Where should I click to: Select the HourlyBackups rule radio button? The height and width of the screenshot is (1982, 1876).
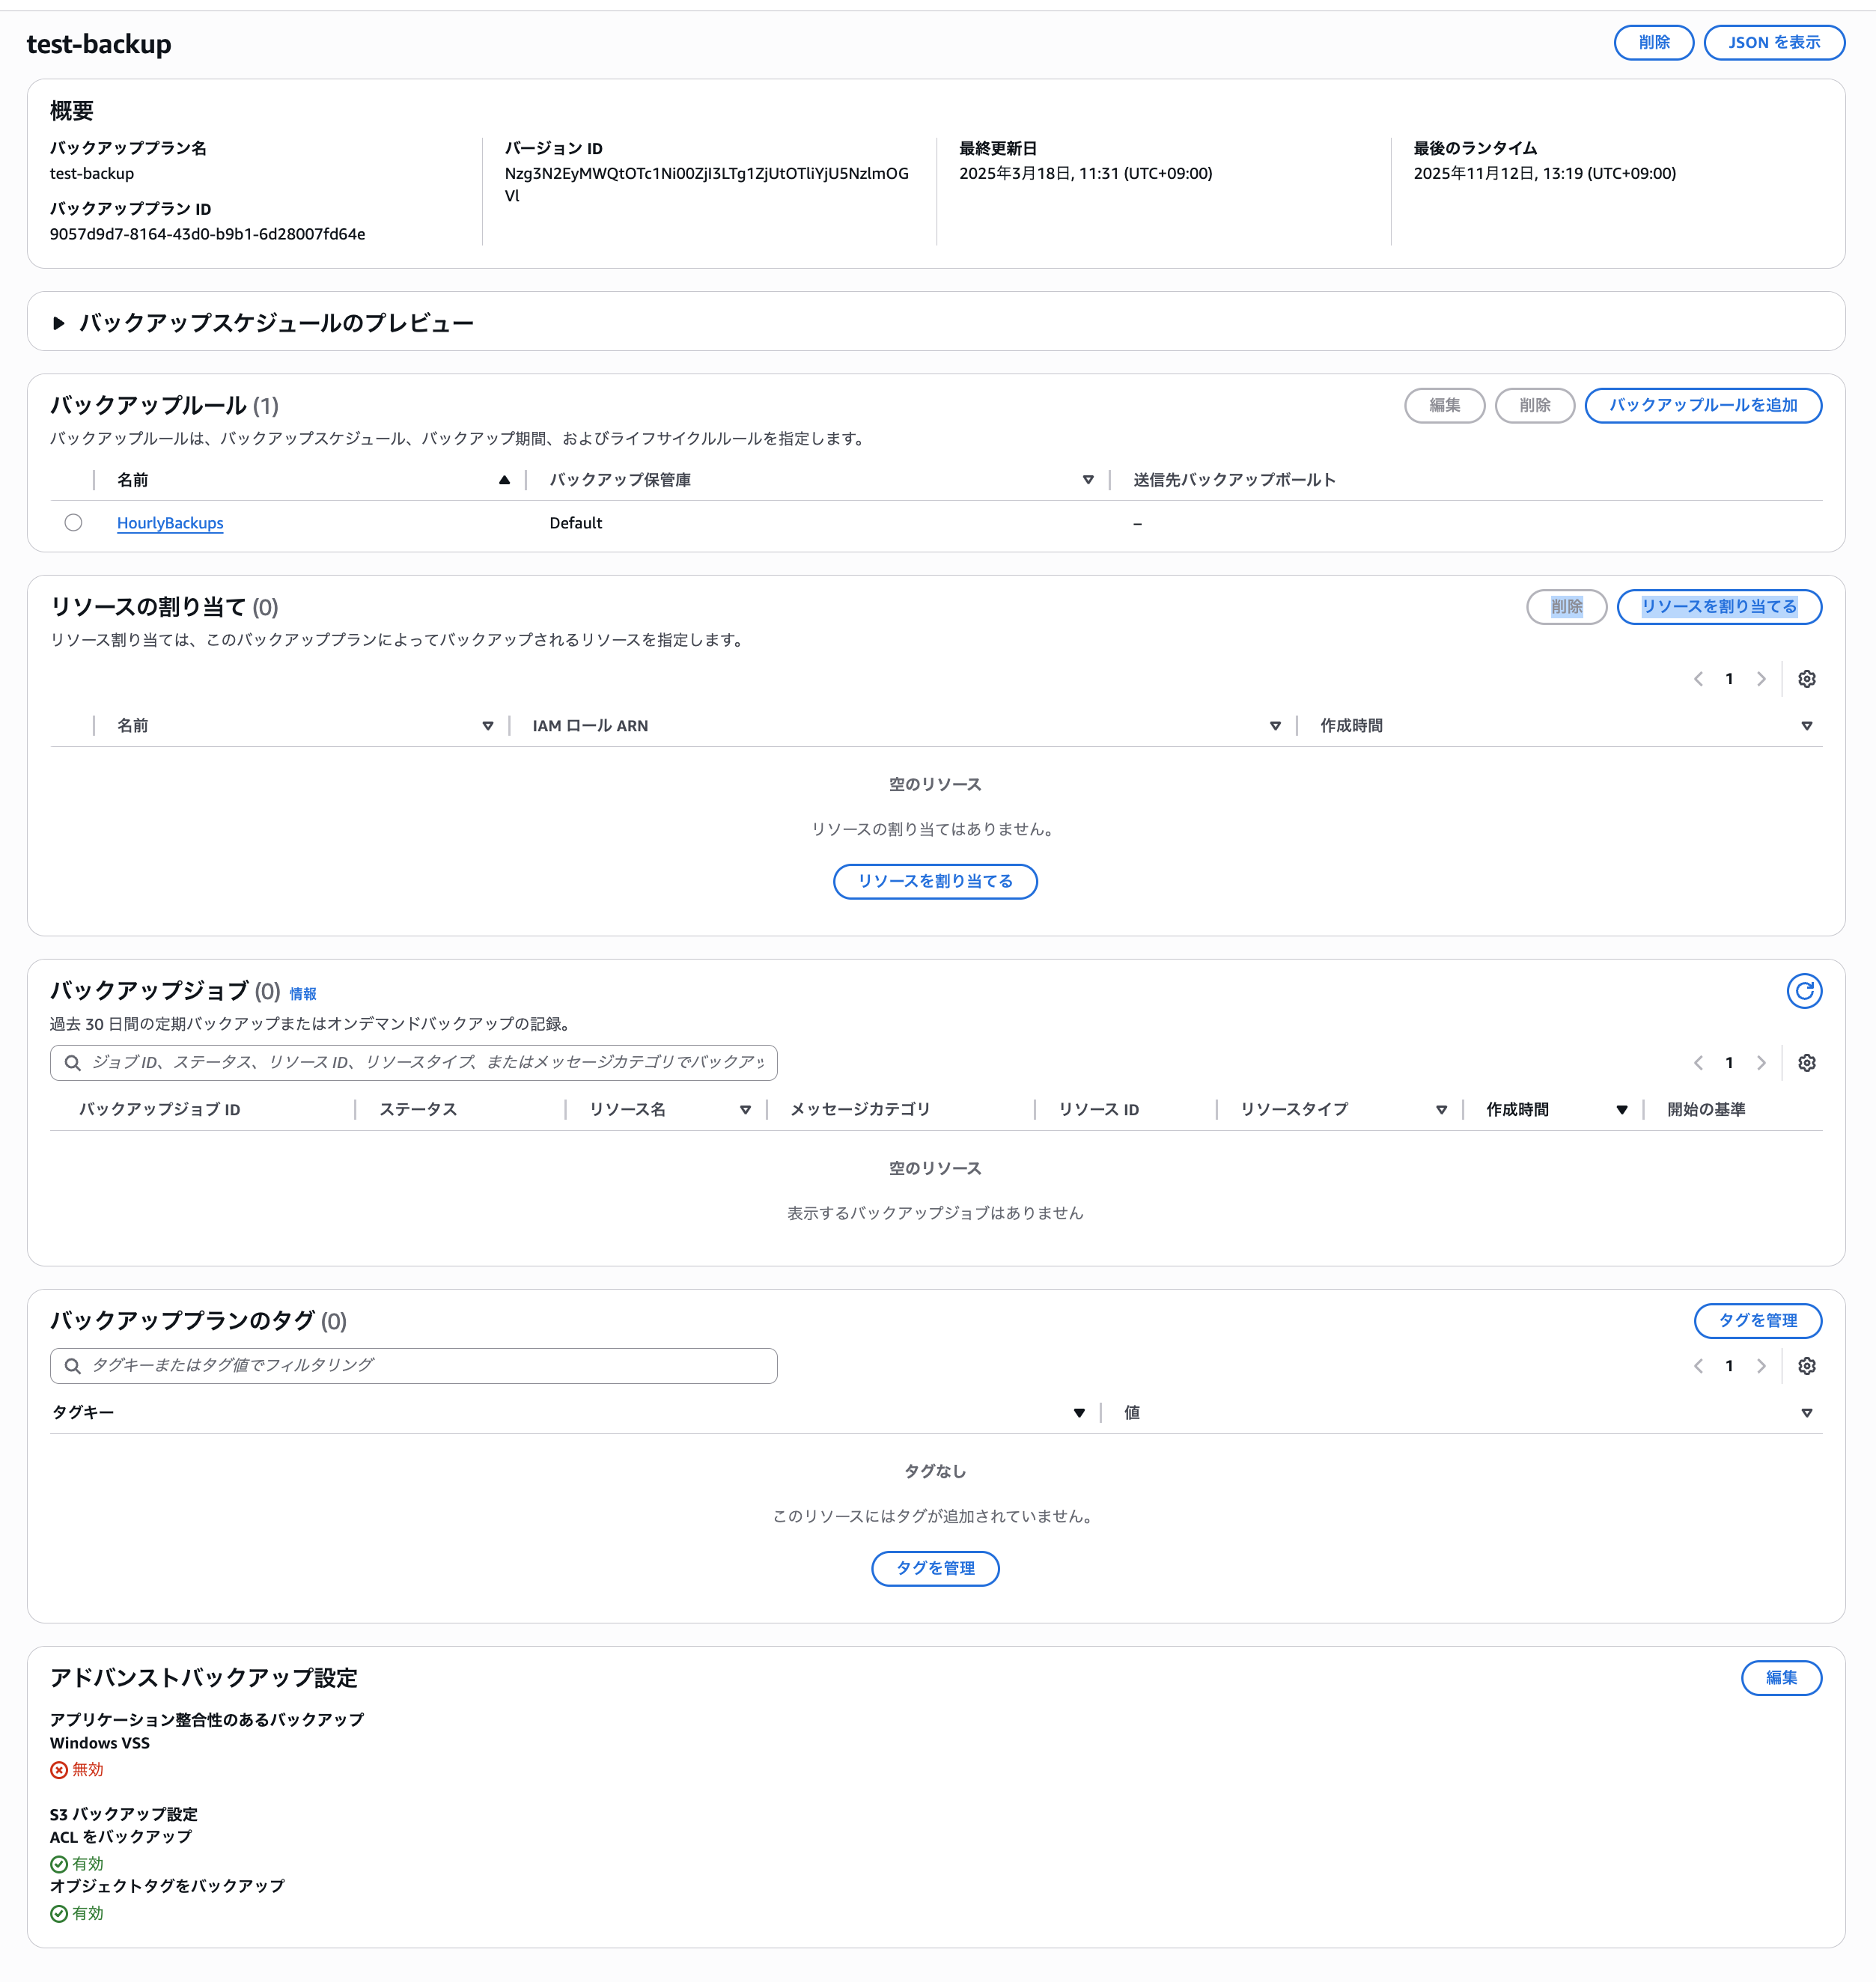coord(73,522)
